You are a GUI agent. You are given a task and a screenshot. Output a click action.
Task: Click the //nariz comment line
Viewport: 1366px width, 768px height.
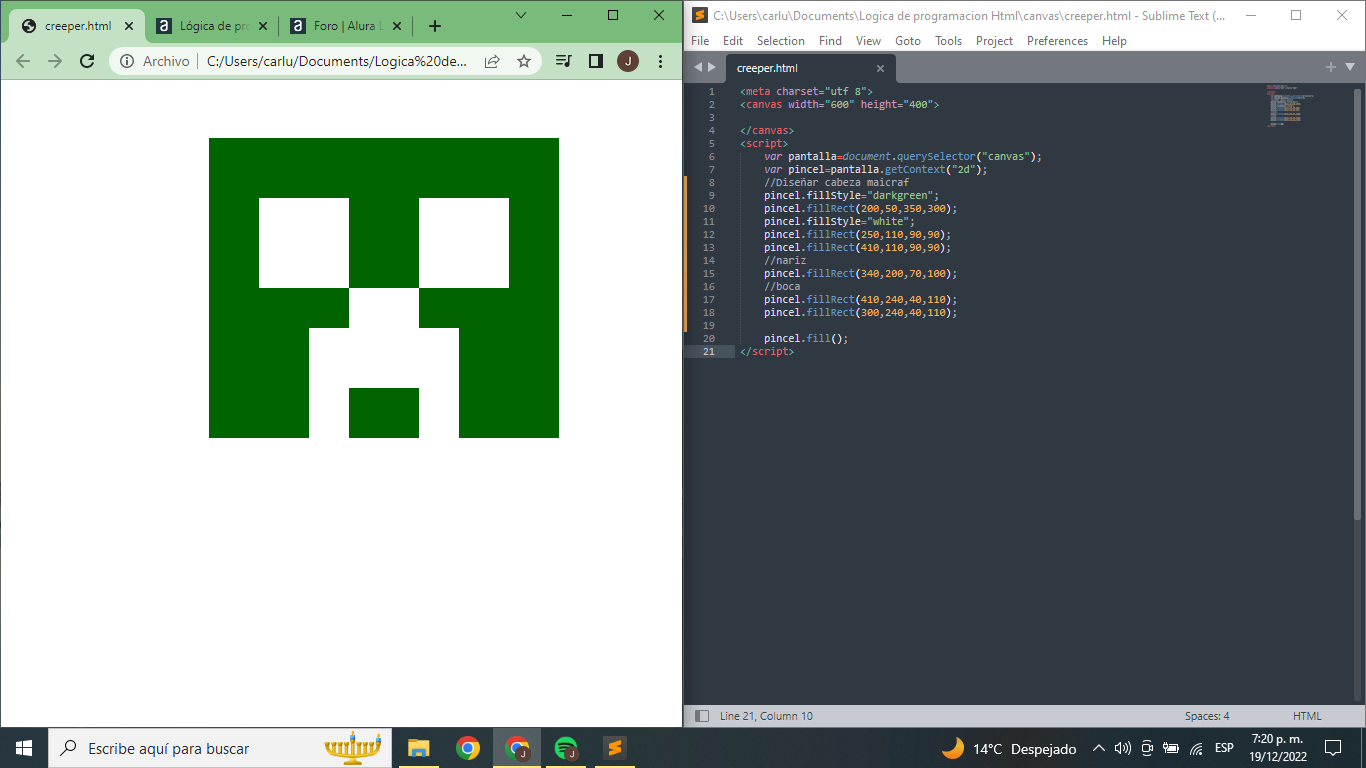click(784, 260)
